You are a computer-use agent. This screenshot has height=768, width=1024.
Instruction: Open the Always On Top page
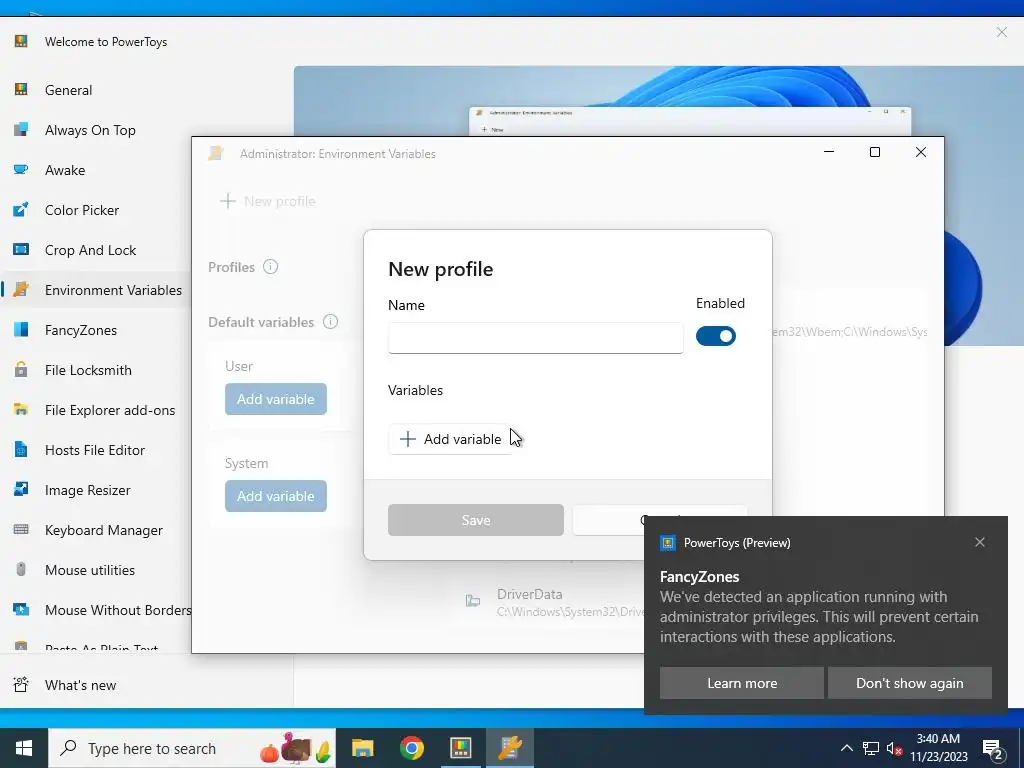point(90,130)
